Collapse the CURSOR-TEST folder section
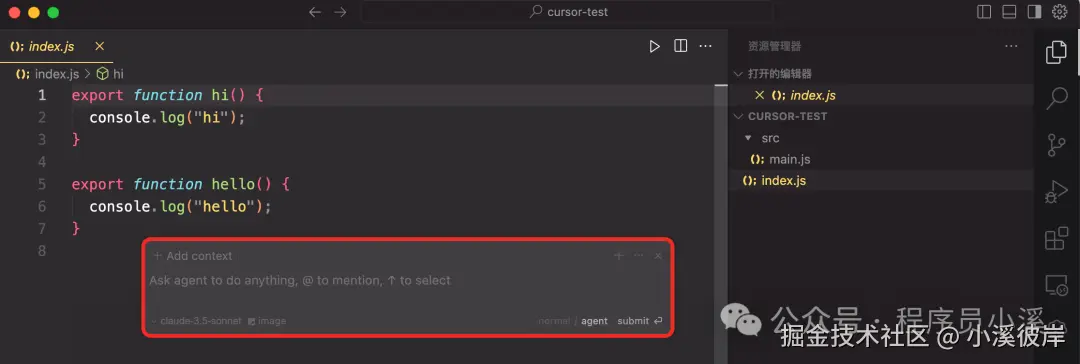 click(x=787, y=116)
